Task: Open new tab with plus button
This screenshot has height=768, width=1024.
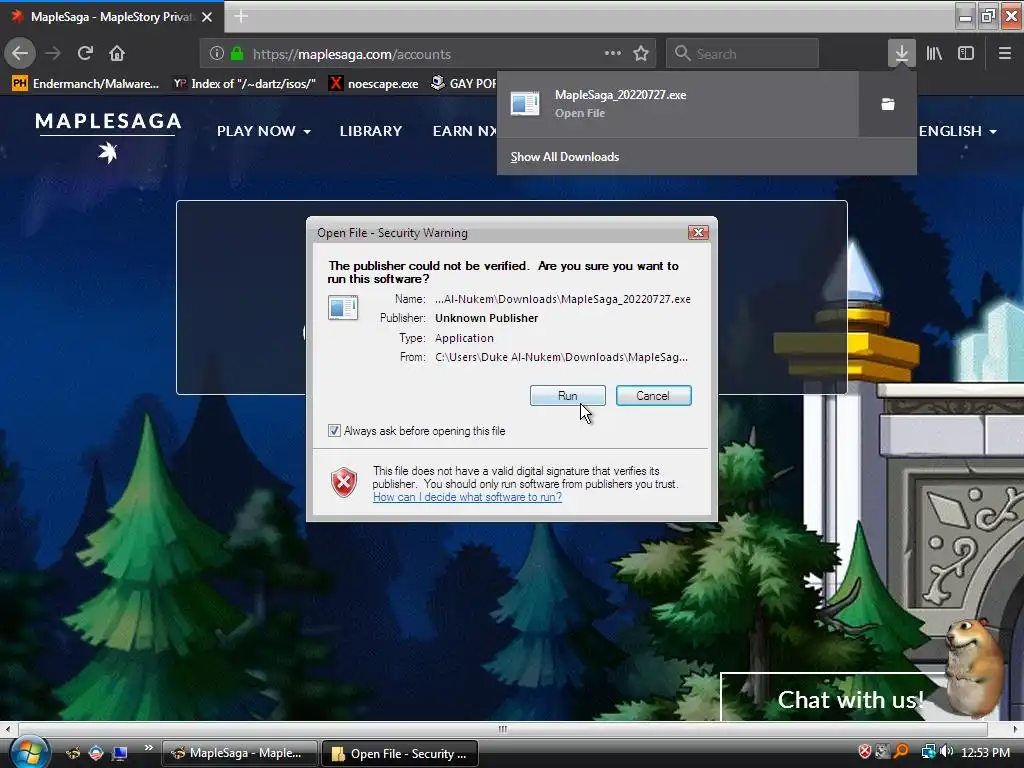Action: tap(241, 16)
